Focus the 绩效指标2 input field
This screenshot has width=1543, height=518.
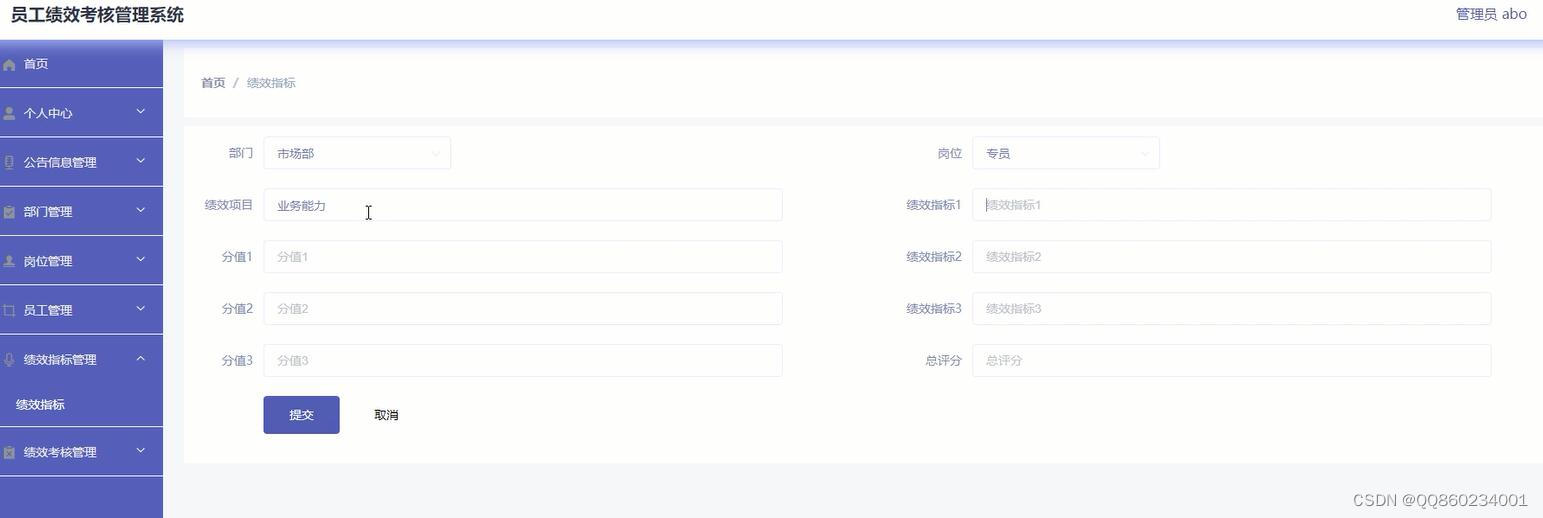[1232, 257]
